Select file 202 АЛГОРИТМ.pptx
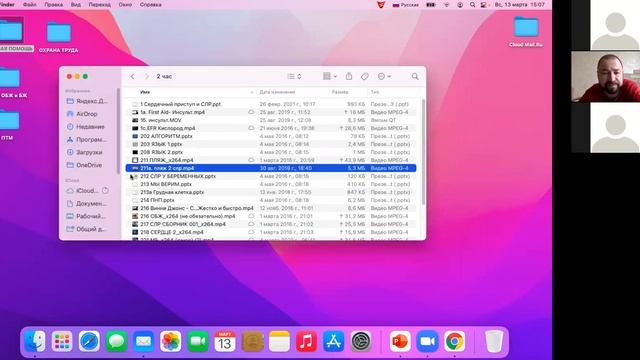640x360 pixels. click(271, 136)
